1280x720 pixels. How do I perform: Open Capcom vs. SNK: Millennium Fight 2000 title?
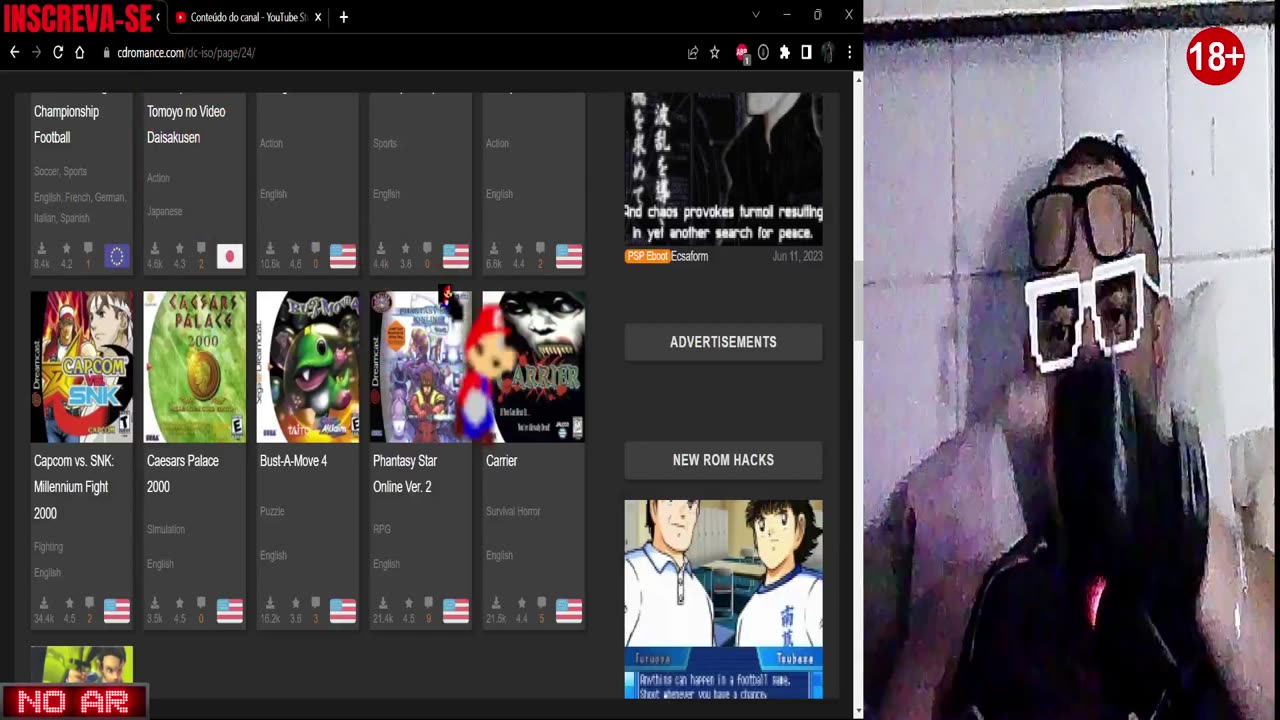click(74, 487)
